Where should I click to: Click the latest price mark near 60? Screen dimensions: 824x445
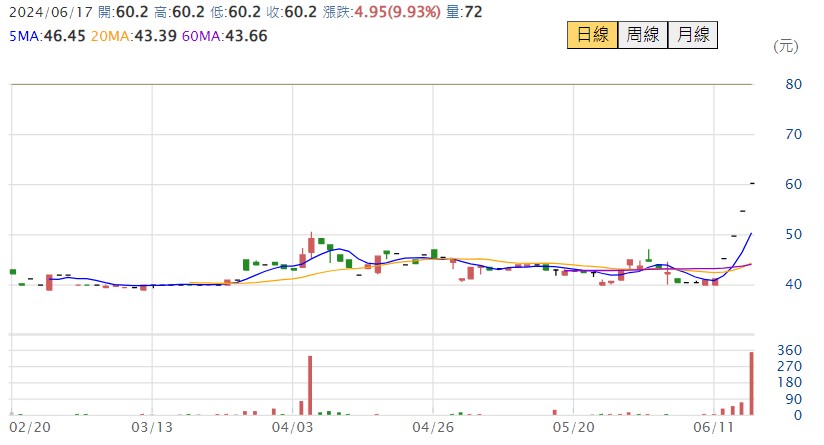click(751, 183)
